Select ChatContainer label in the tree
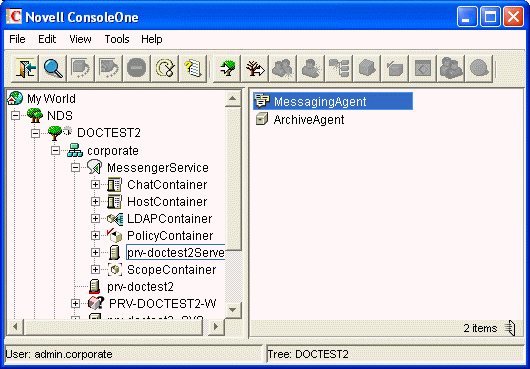The image size is (530, 369). tap(167, 184)
